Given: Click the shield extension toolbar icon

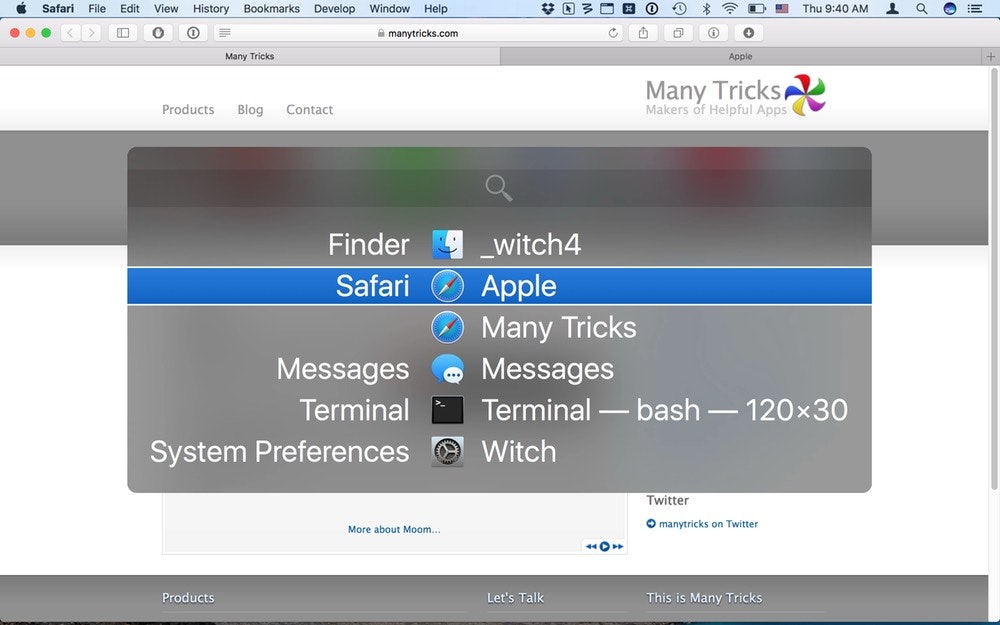Looking at the screenshot, I should 158,33.
